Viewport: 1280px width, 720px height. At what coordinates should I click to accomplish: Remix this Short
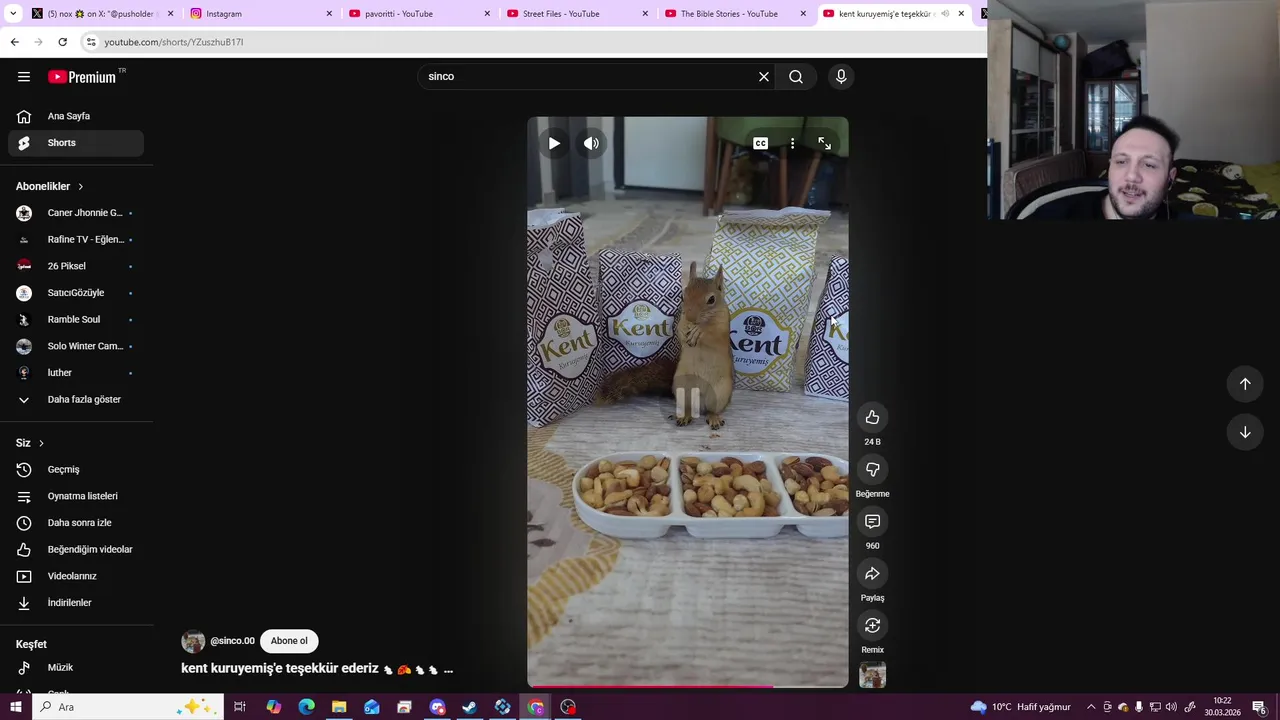(872, 625)
